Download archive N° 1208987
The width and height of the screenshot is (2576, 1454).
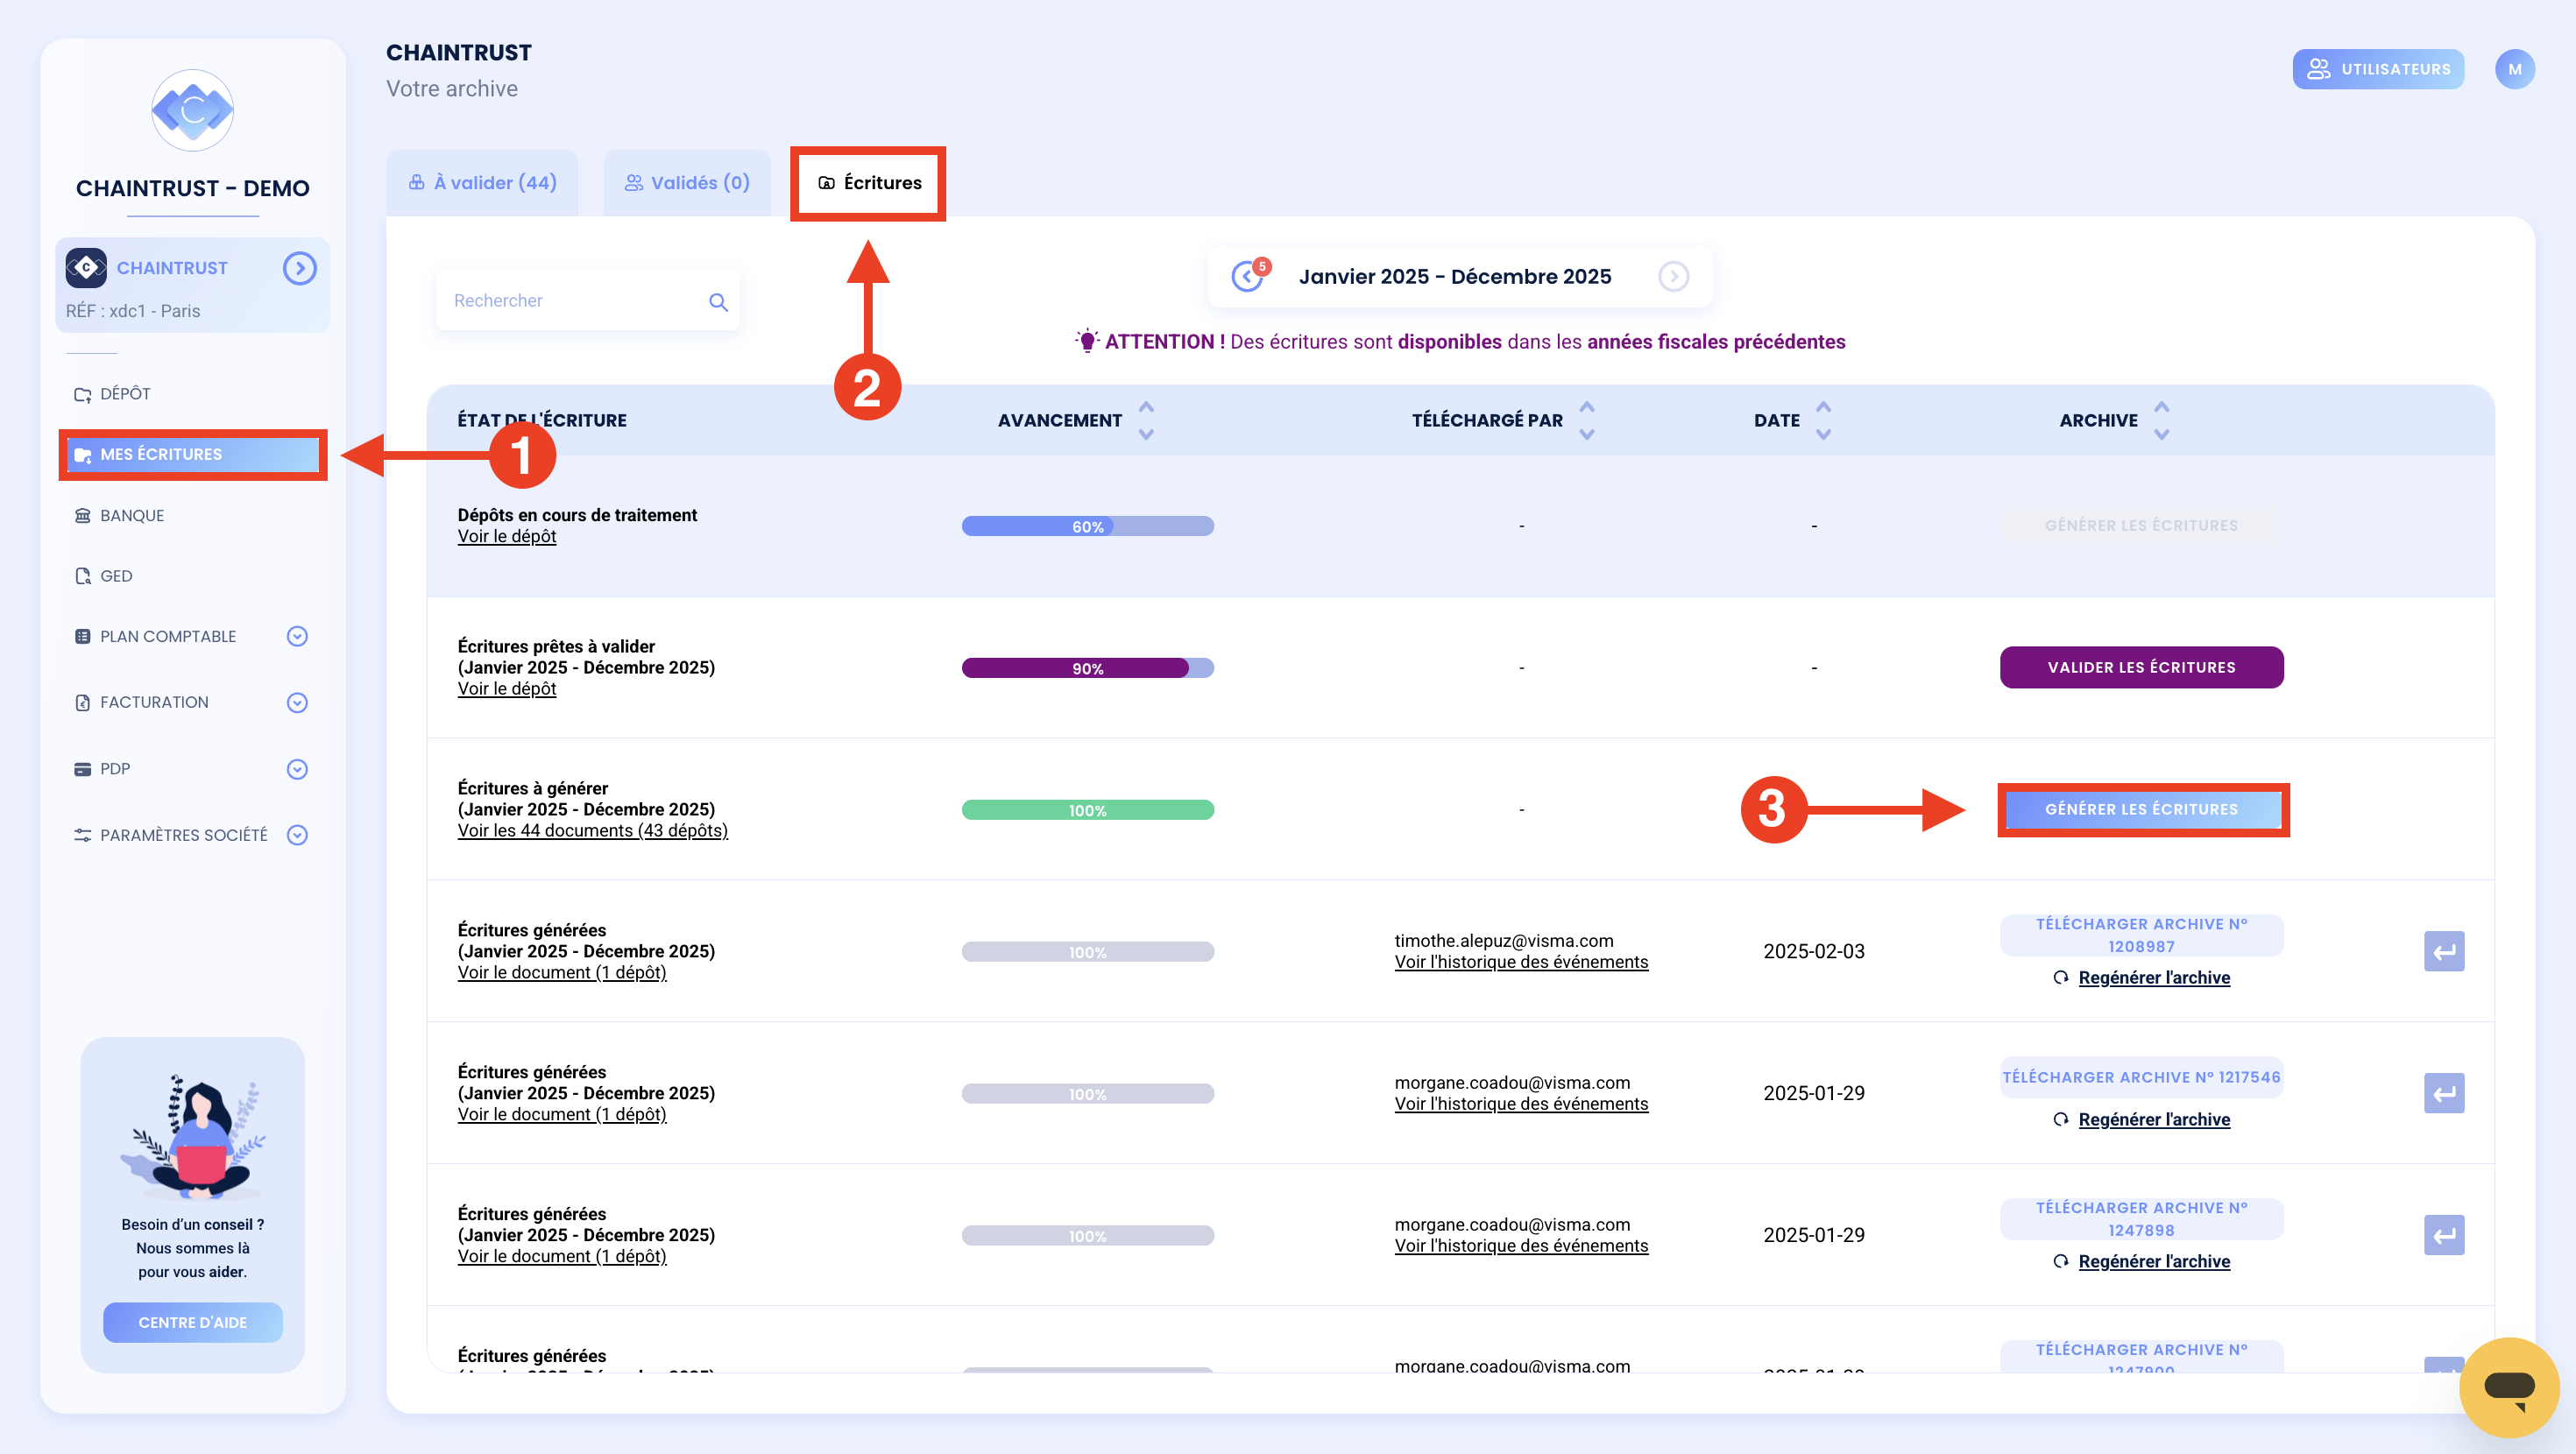tap(2142, 935)
